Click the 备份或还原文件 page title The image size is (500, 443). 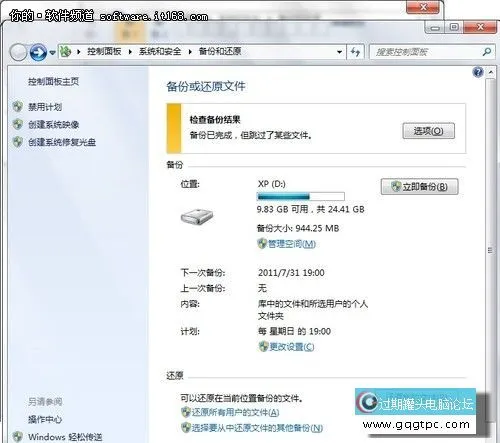click(206, 87)
